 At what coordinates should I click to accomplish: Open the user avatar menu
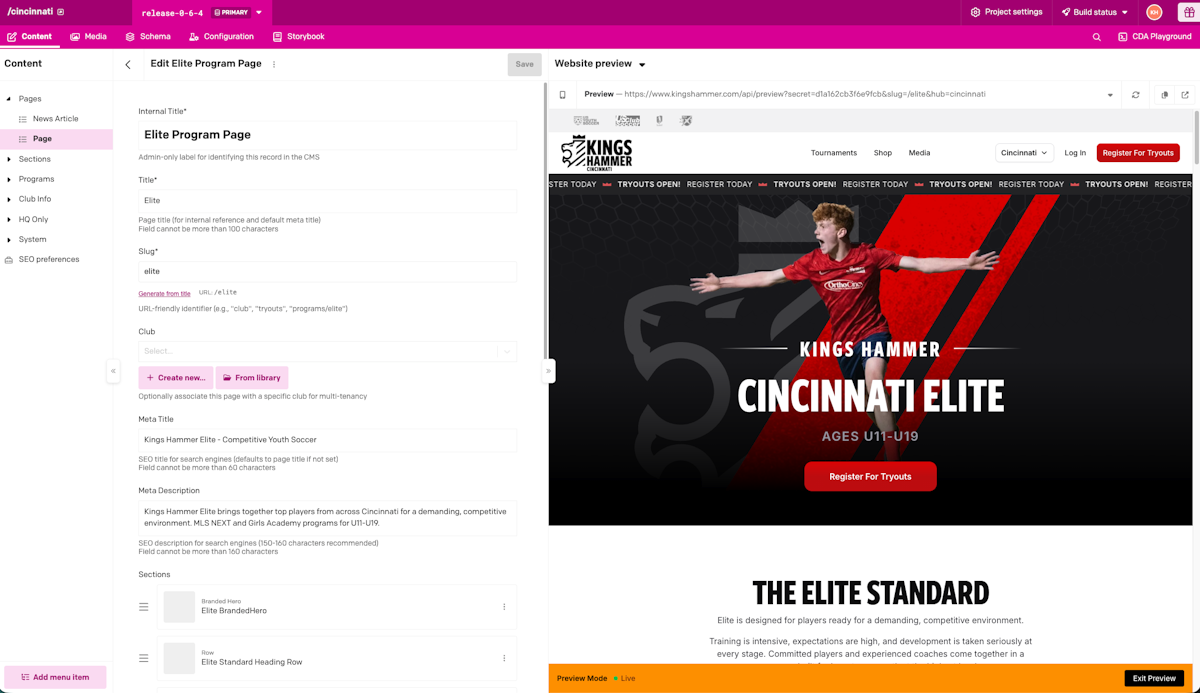point(1154,12)
